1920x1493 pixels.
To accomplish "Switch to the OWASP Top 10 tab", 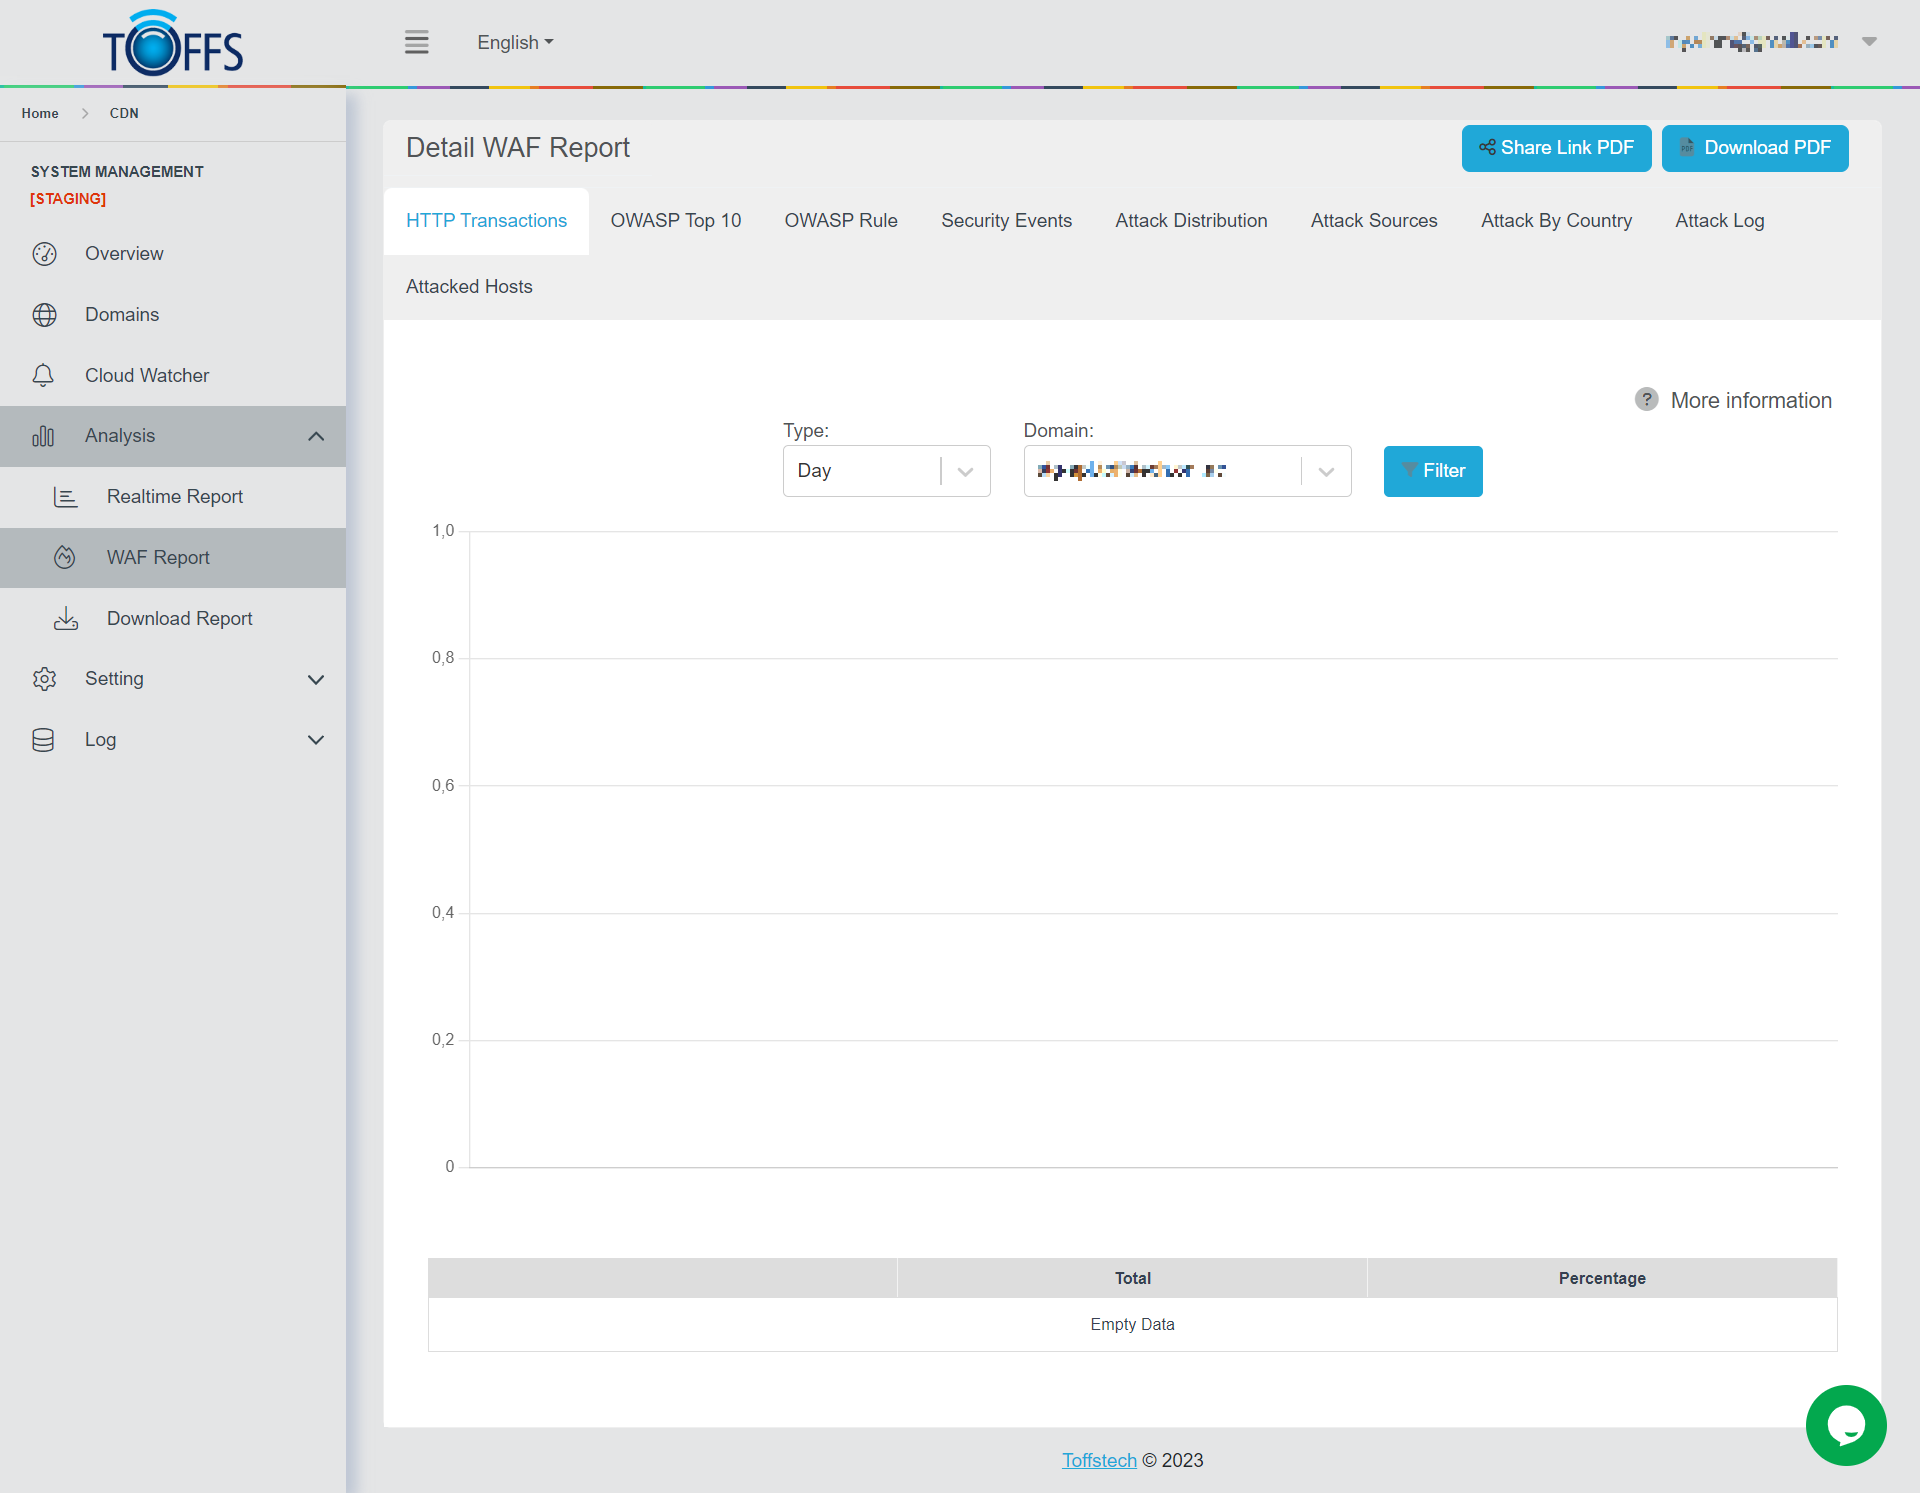I will click(676, 221).
